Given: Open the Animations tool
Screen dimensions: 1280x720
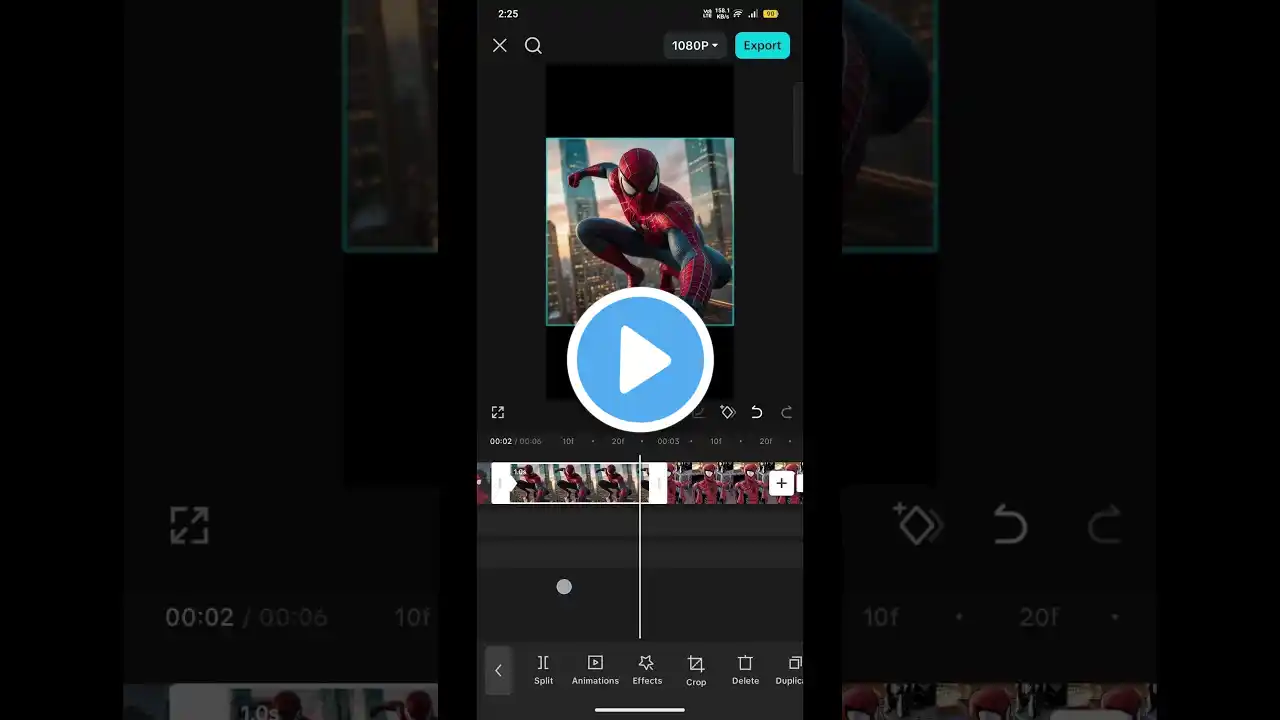Looking at the screenshot, I should click(x=595, y=670).
